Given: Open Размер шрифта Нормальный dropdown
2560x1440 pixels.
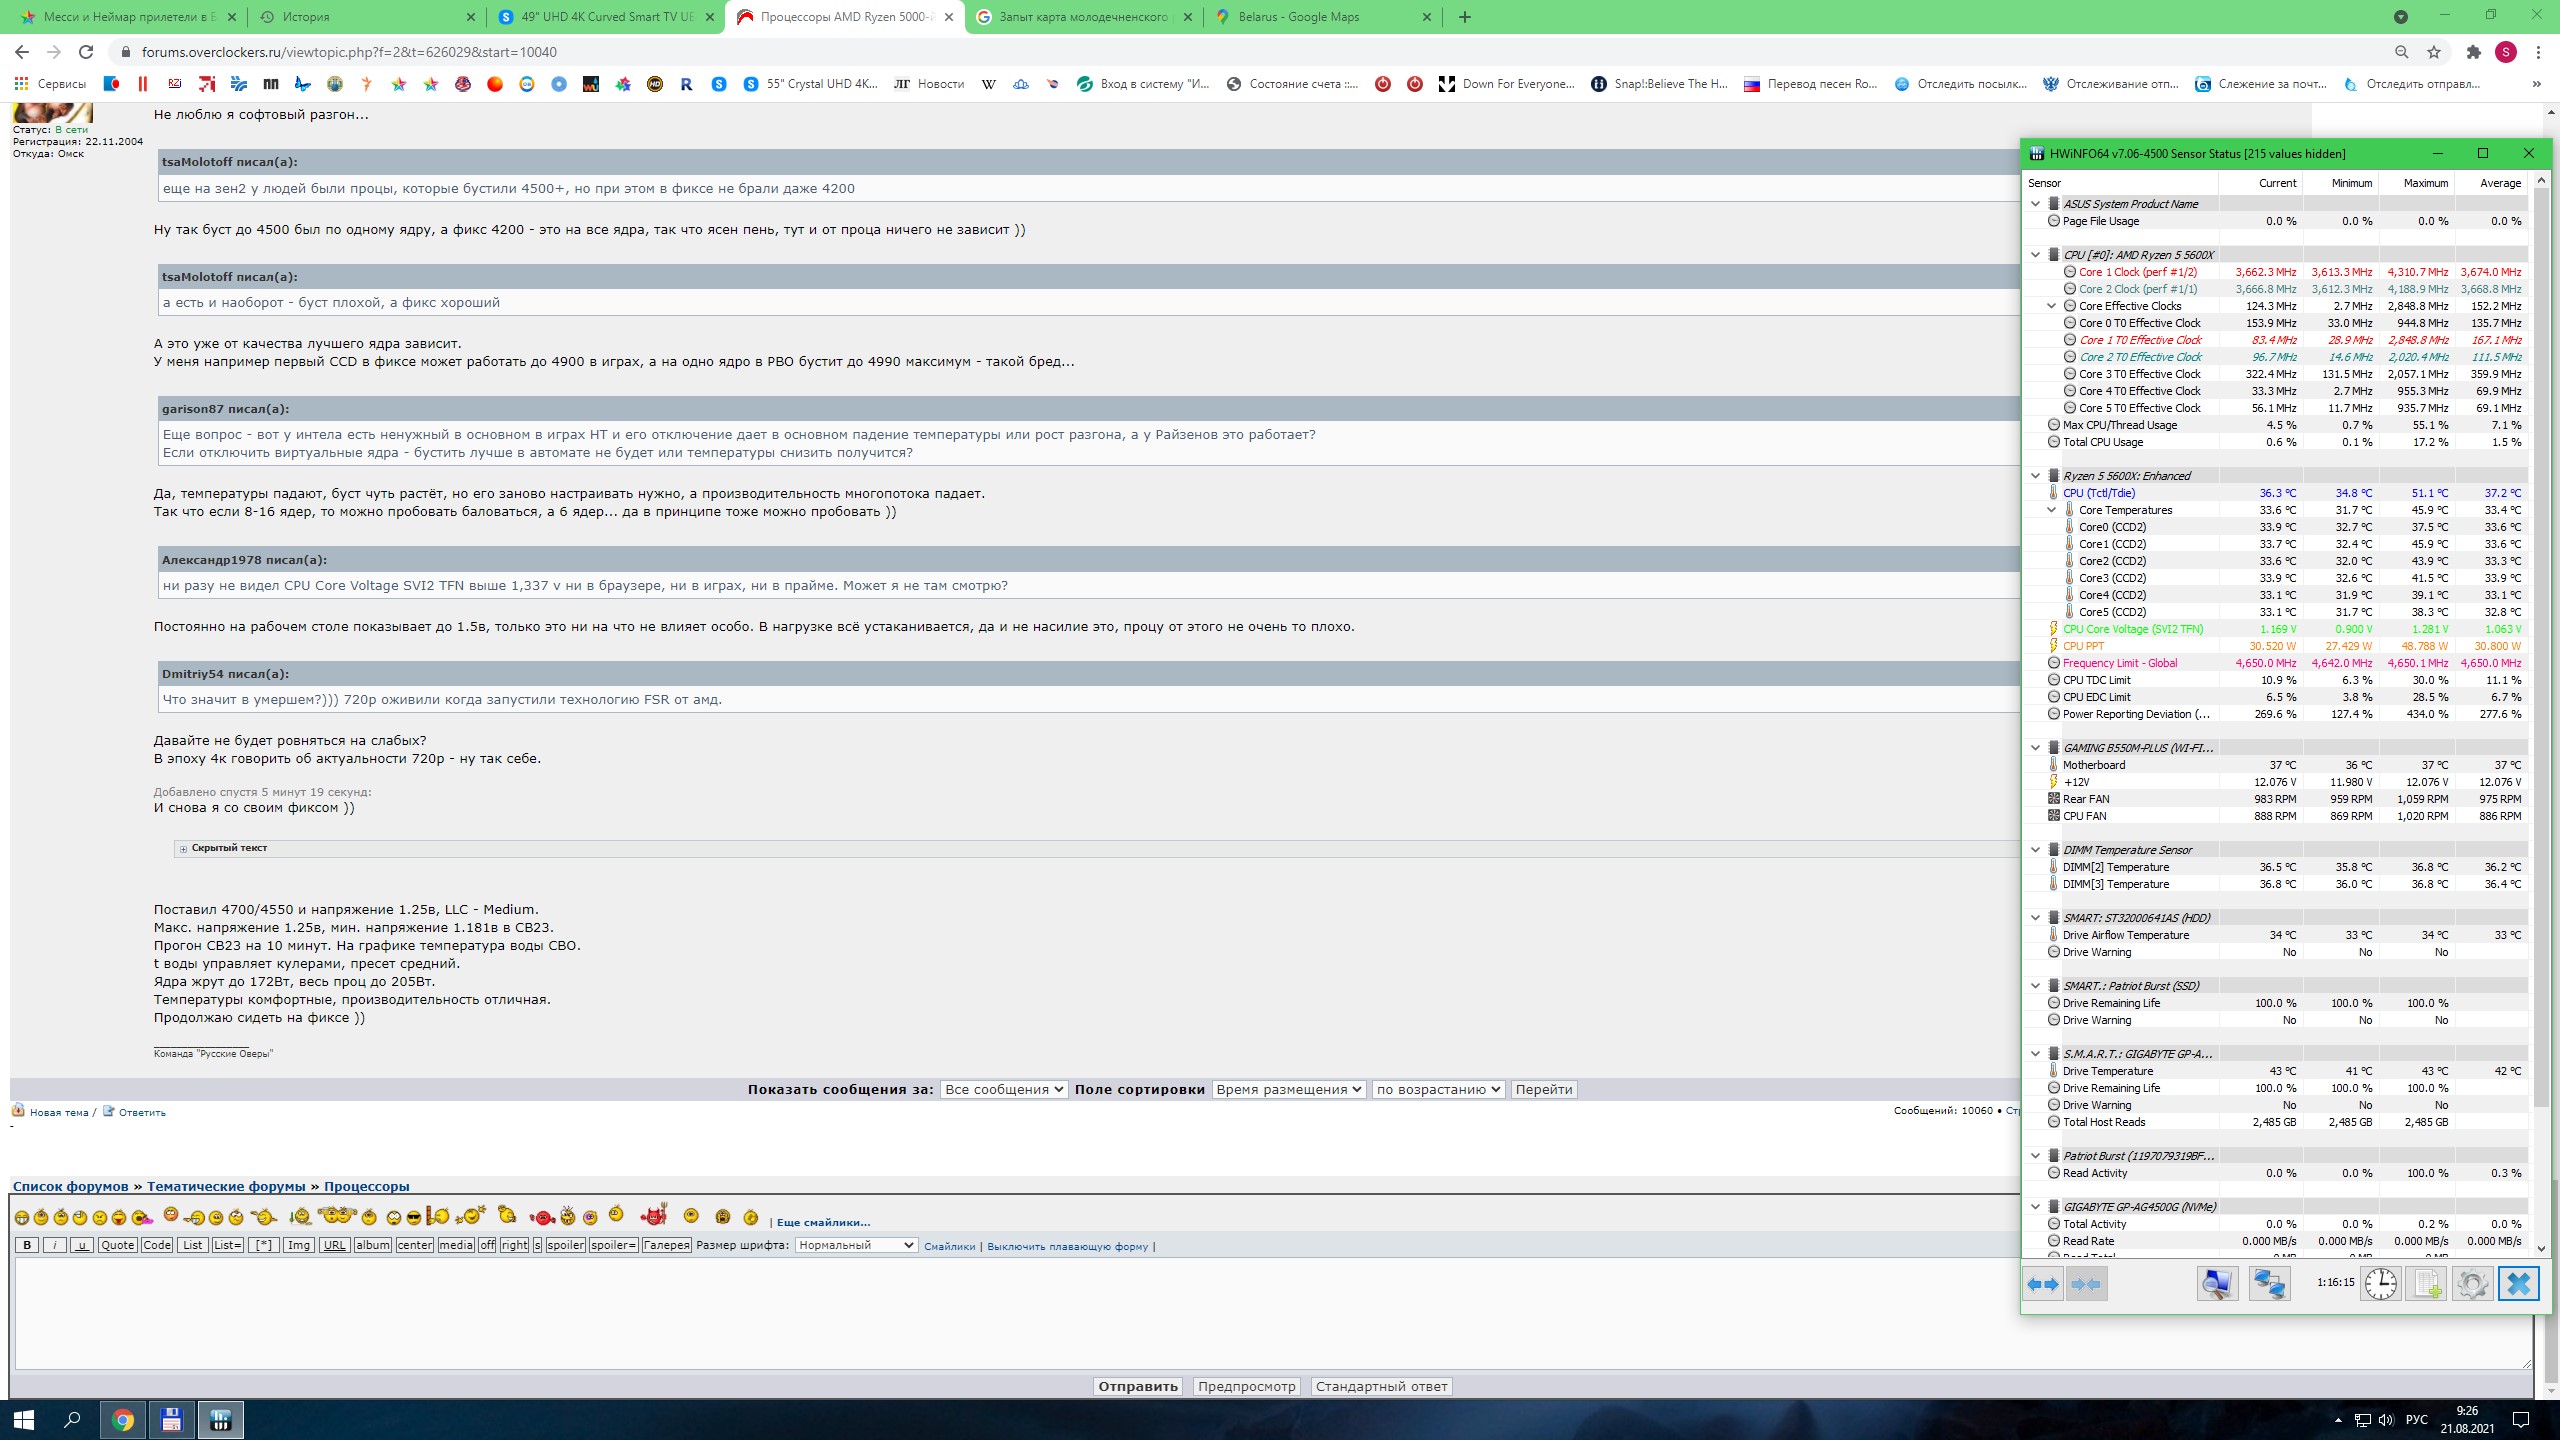Looking at the screenshot, I should (x=856, y=1245).
